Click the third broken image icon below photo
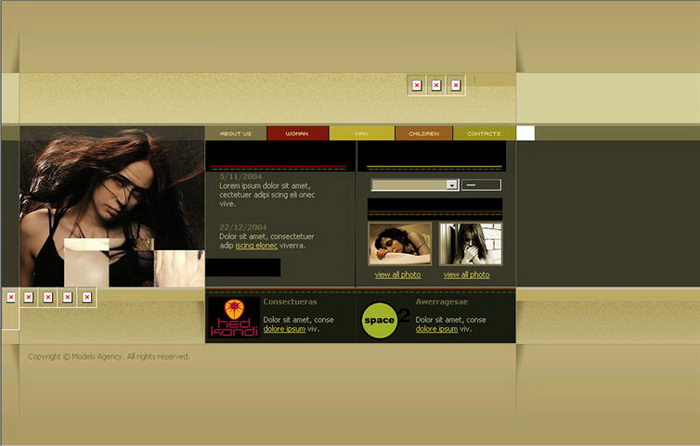The width and height of the screenshot is (700, 446). click(x=48, y=297)
